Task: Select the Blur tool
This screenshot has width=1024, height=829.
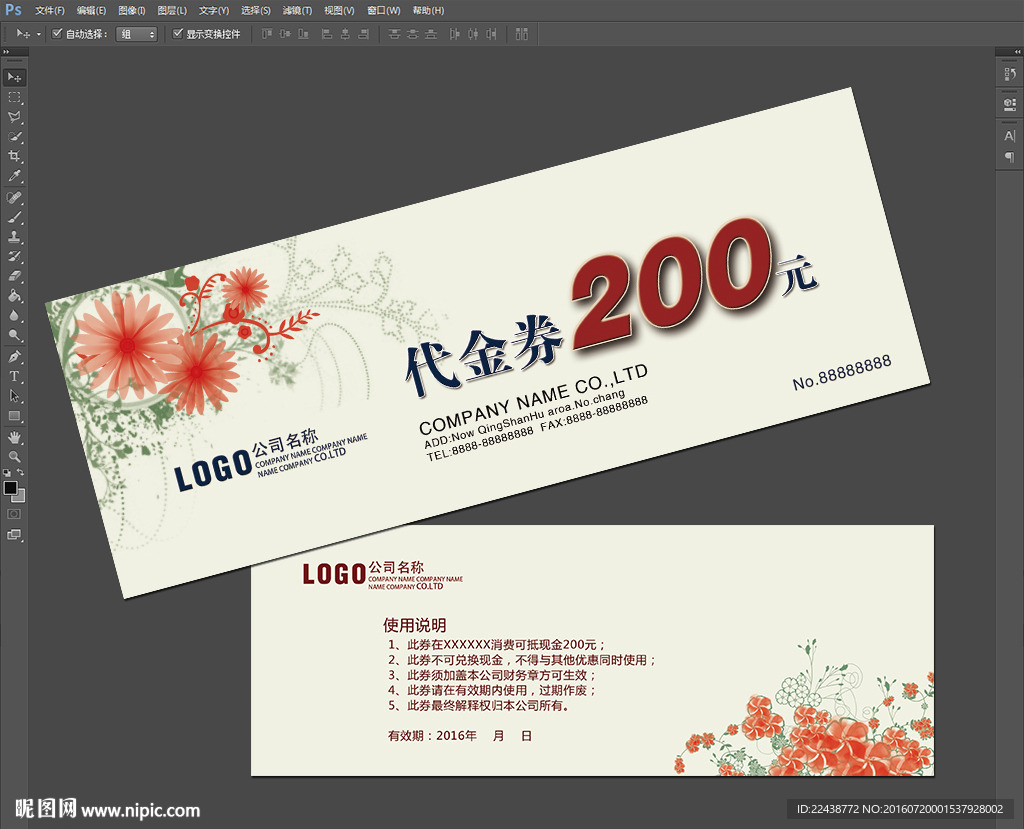Action: point(14,316)
